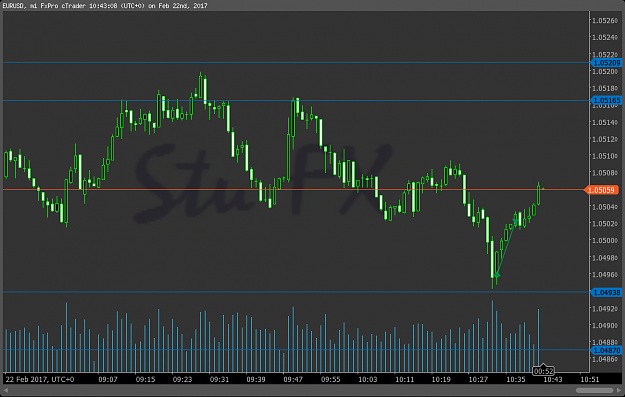Click the 1.05000 price scale value
625x397 pixels.
coord(605,240)
